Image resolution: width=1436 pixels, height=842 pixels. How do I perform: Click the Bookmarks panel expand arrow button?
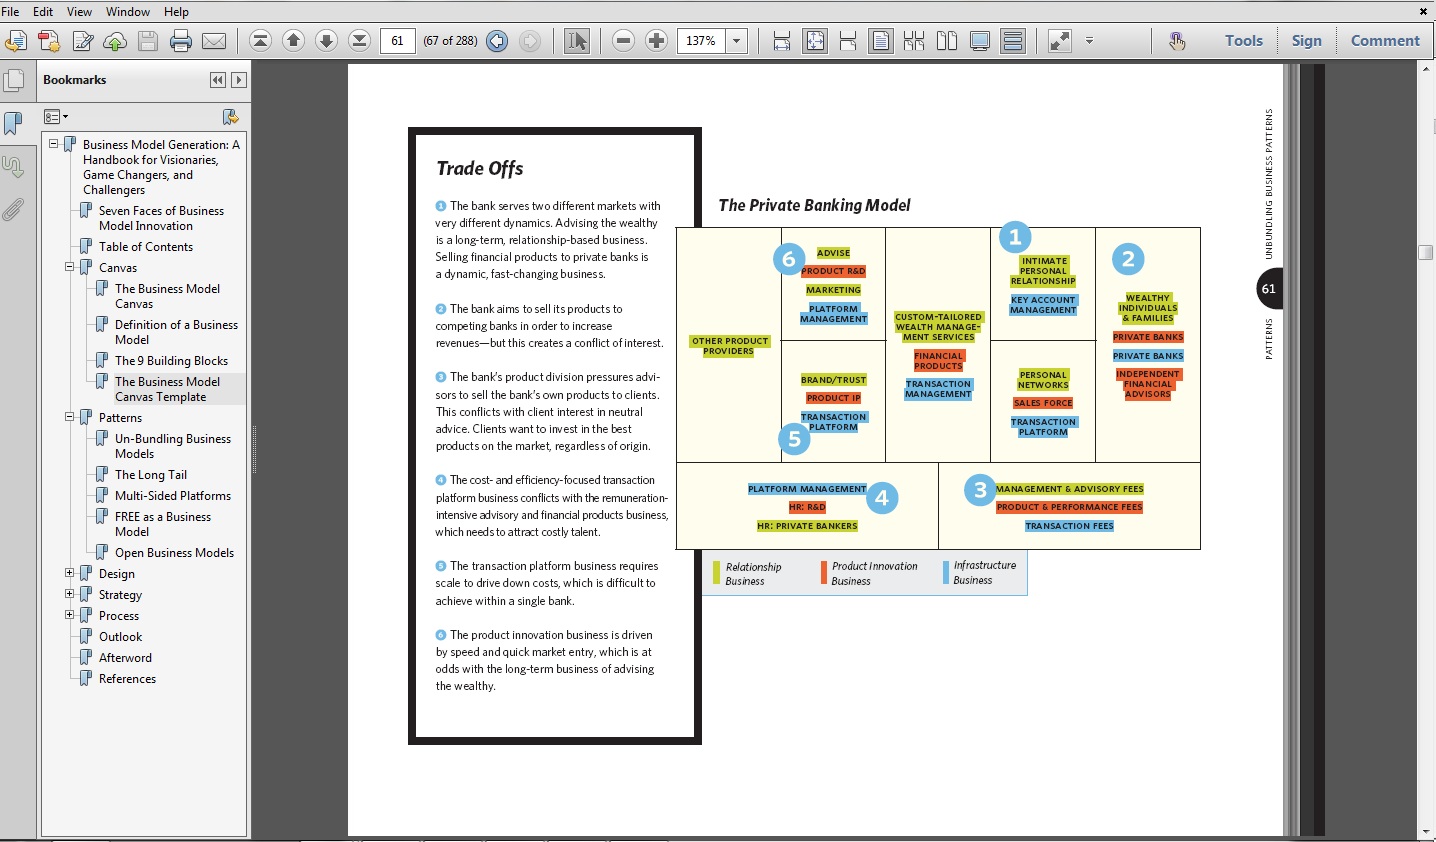point(238,80)
